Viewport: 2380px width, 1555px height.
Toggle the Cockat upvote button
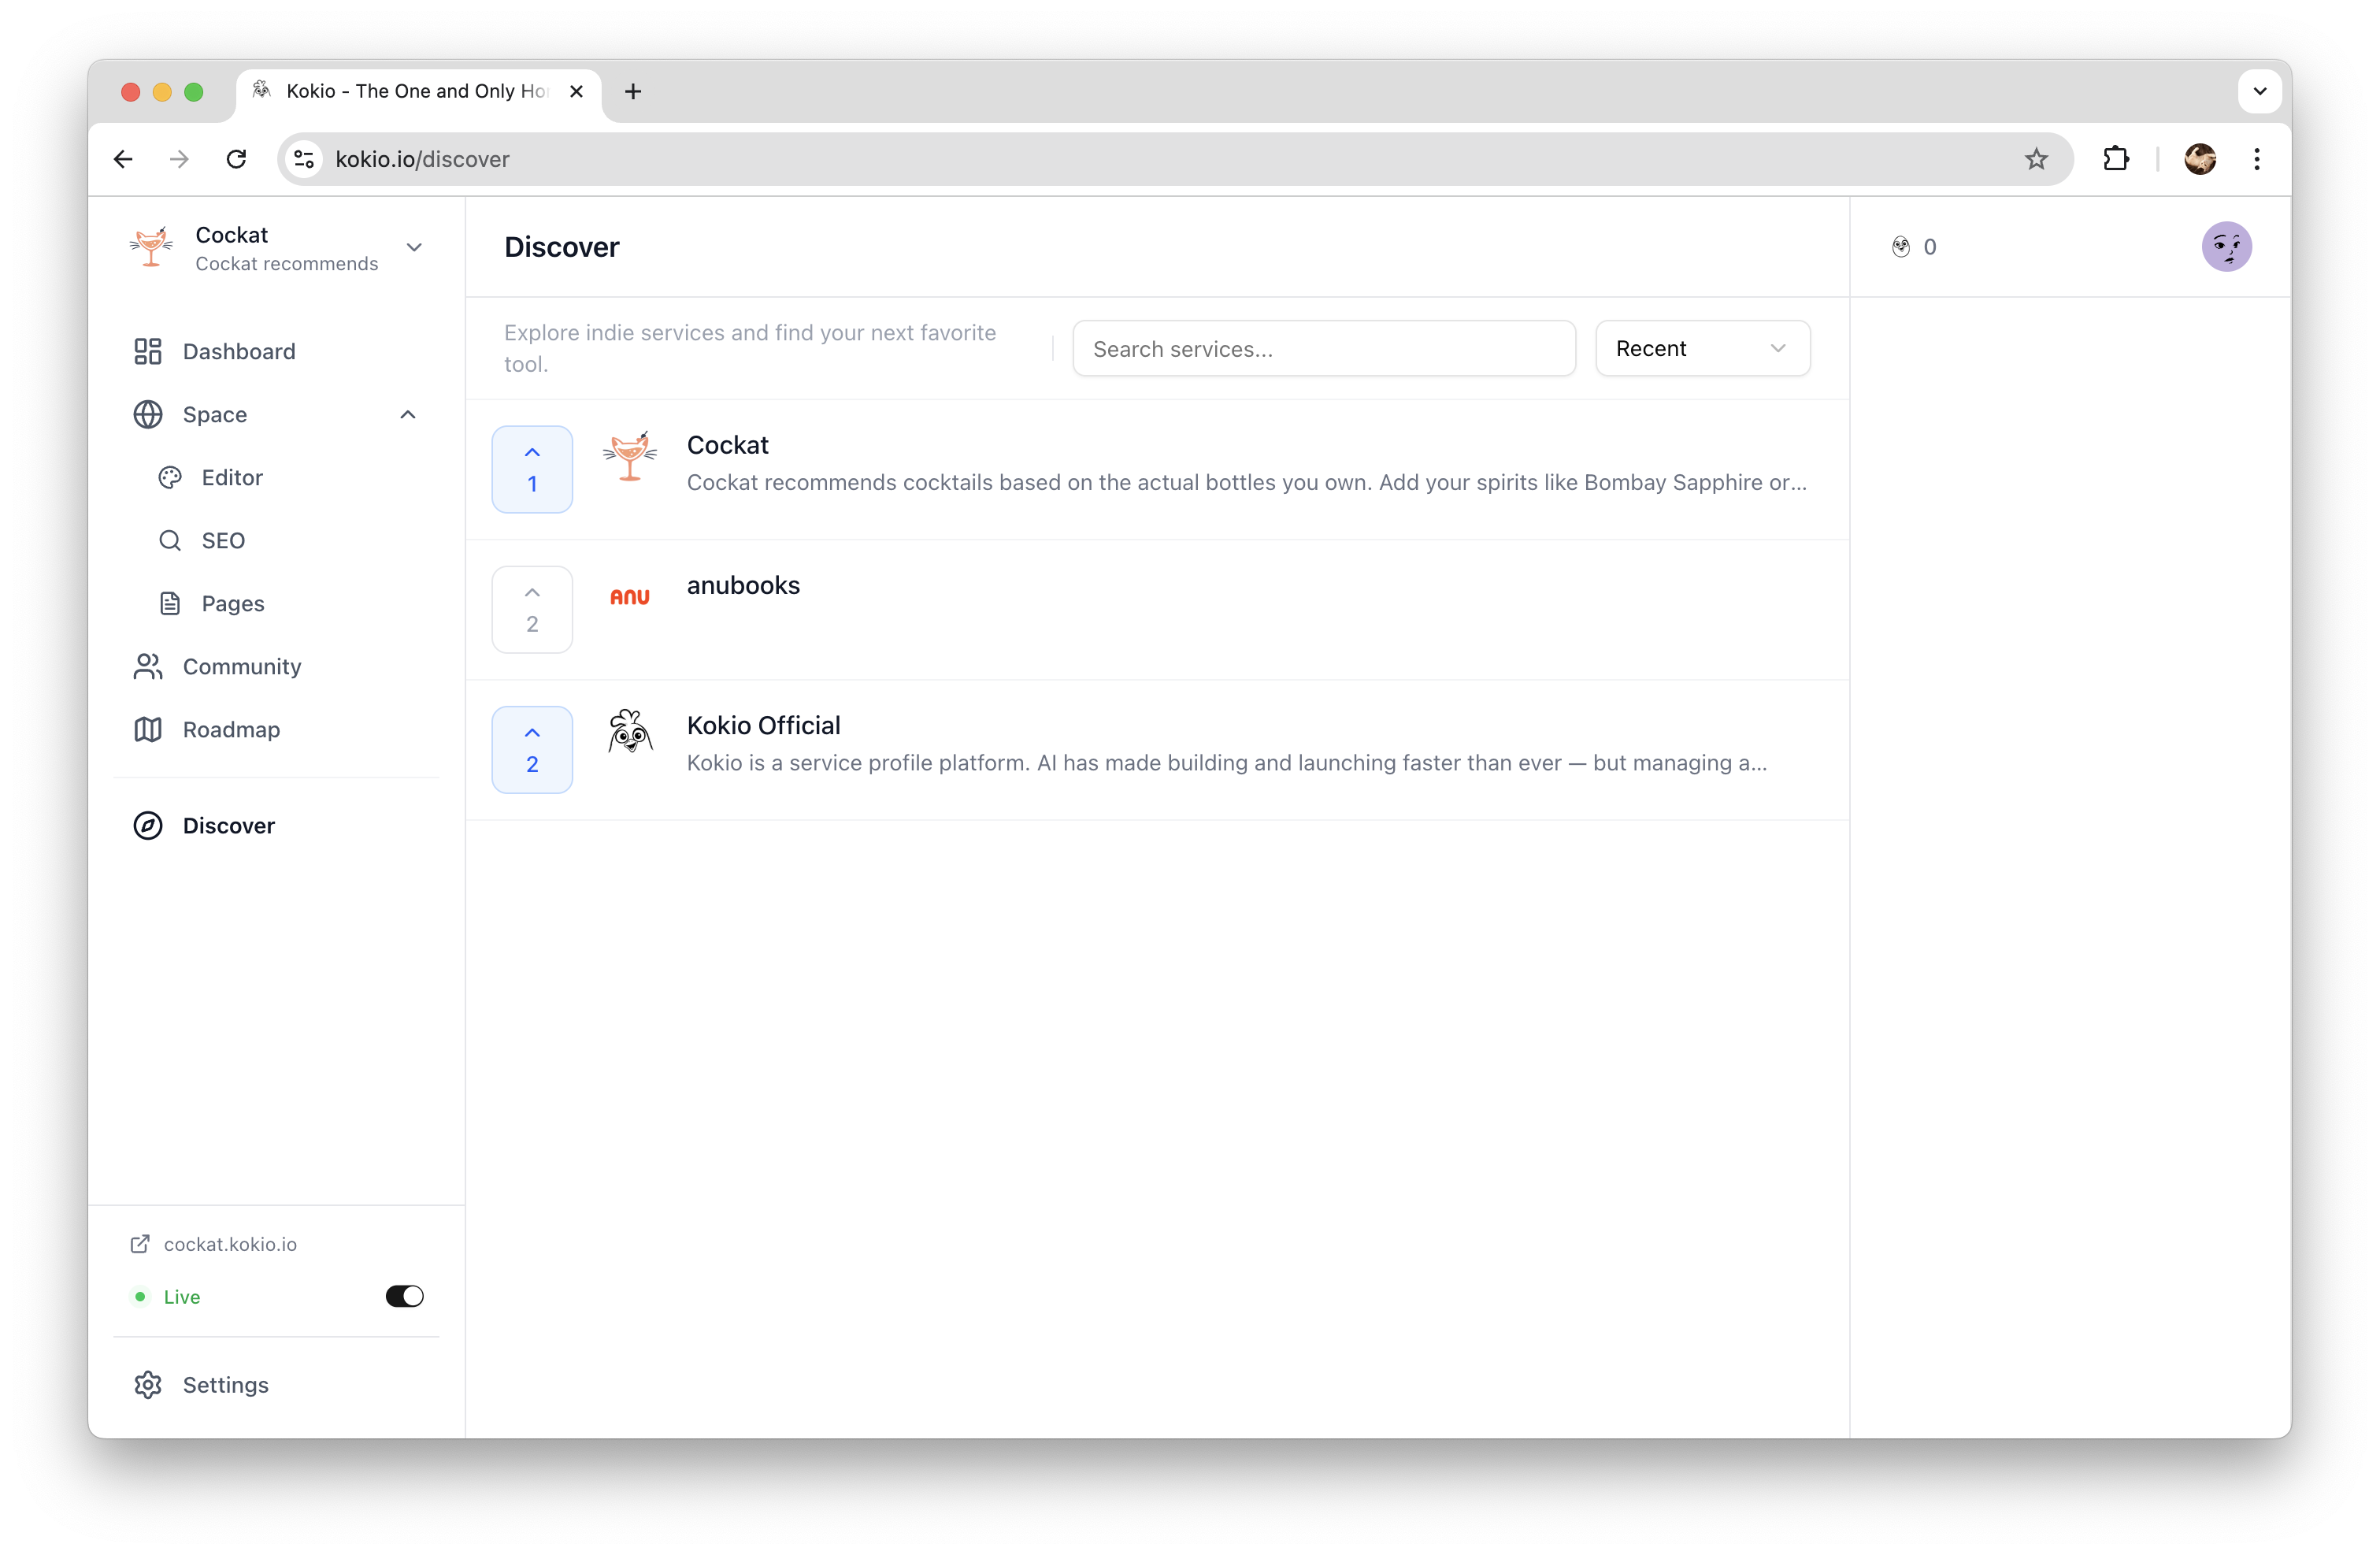pyautogui.click(x=532, y=469)
